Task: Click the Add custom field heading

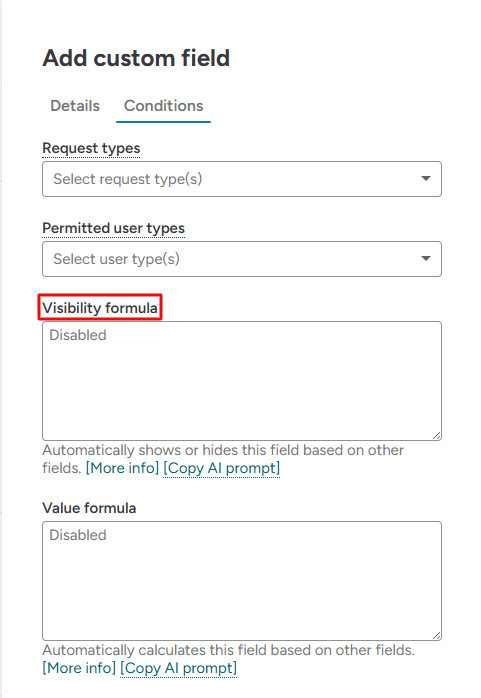Action: coord(136,58)
